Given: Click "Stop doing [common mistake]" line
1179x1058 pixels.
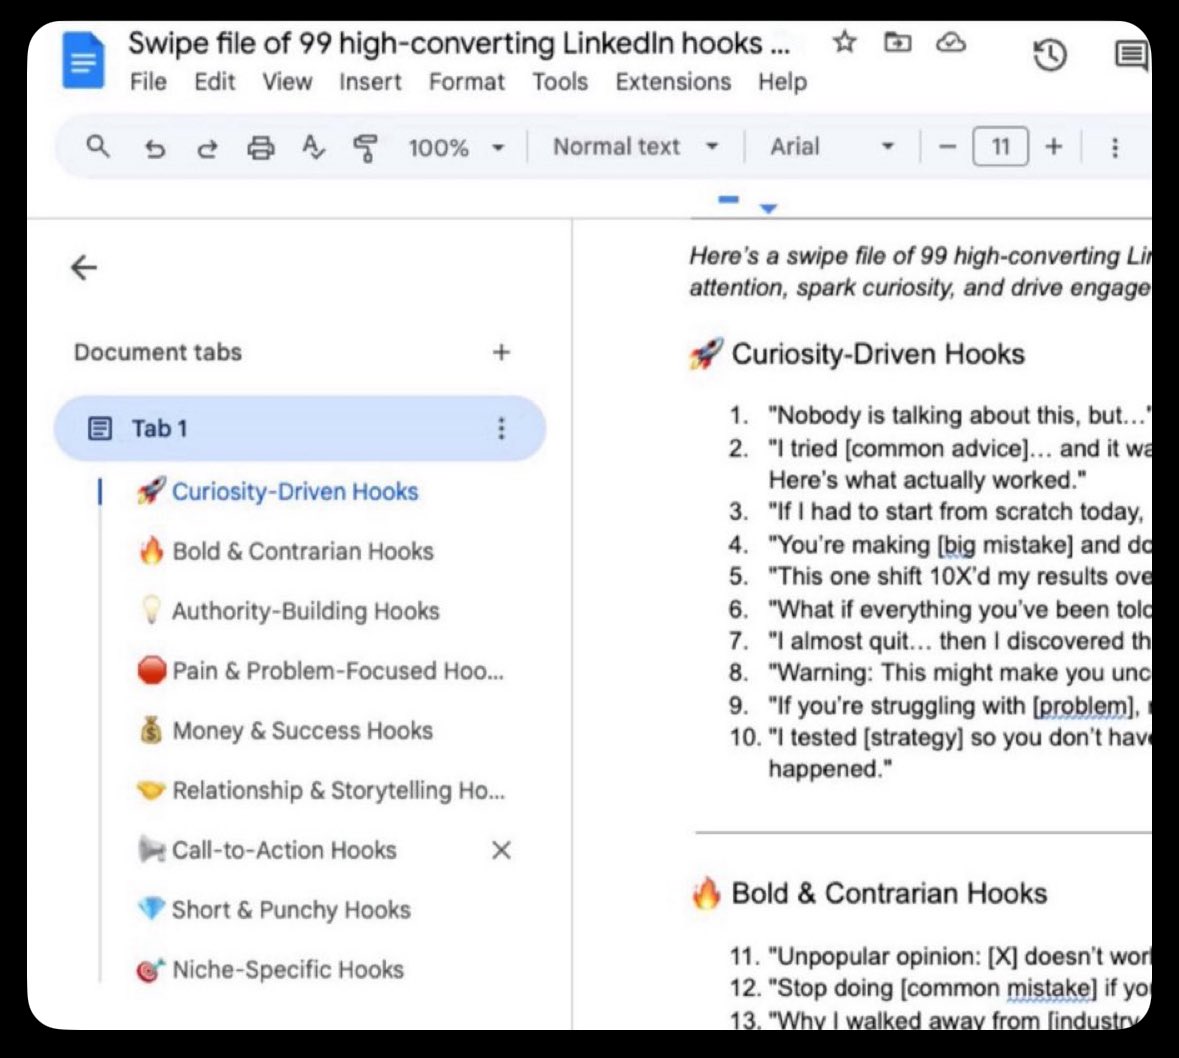Looking at the screenshot, I should [x=960, y=987].
